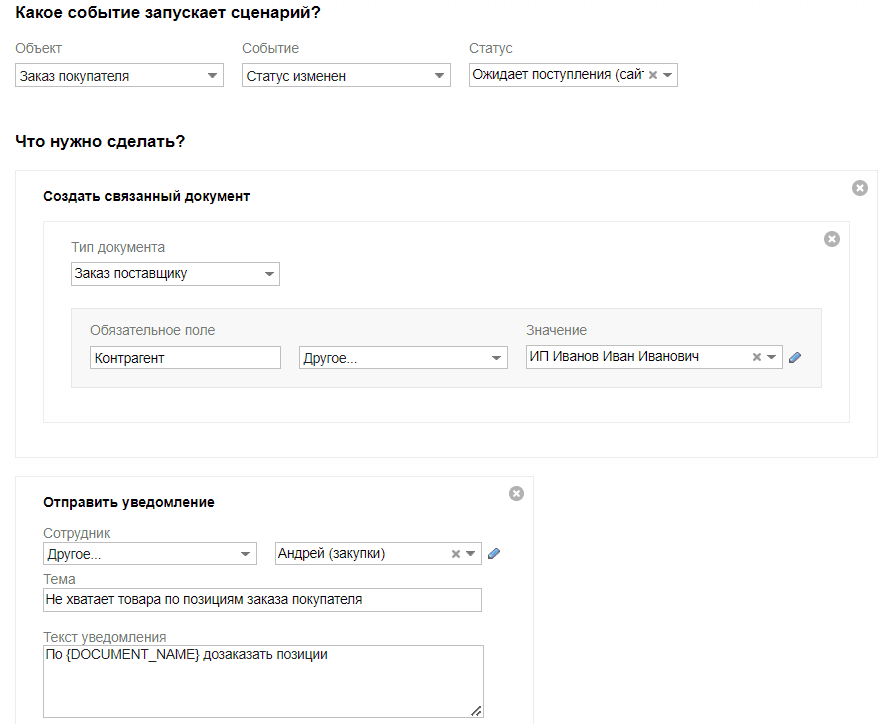Open the 'Заказ поставщику' document type dropdown

268,274
